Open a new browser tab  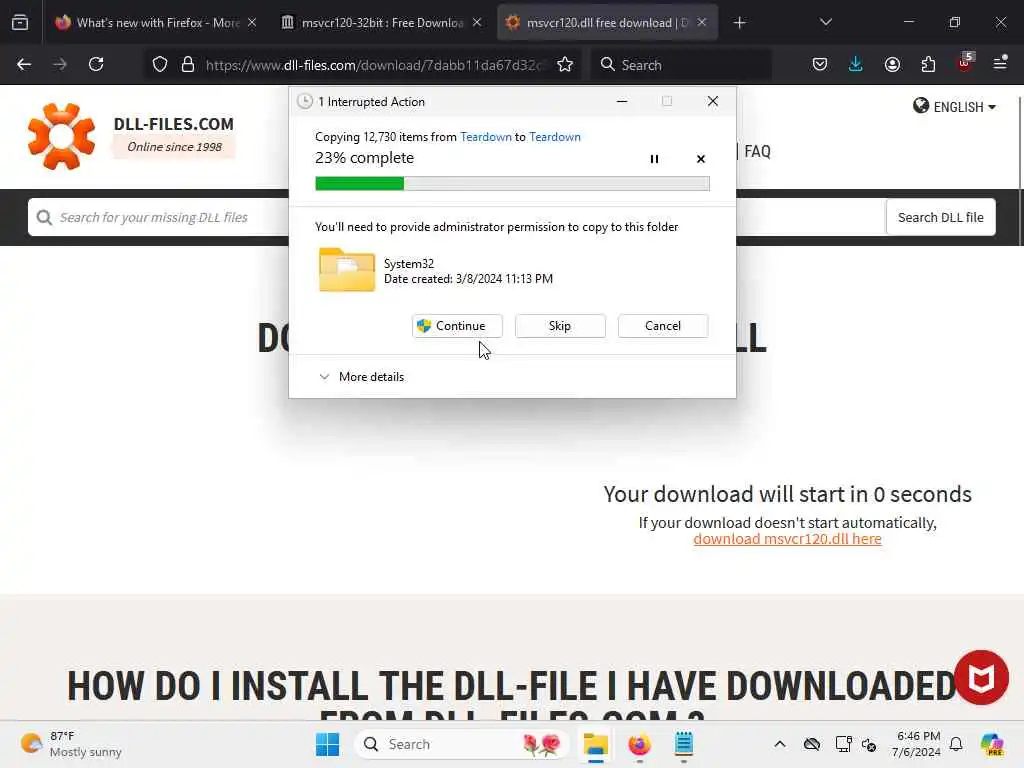(x=739, y=23)
